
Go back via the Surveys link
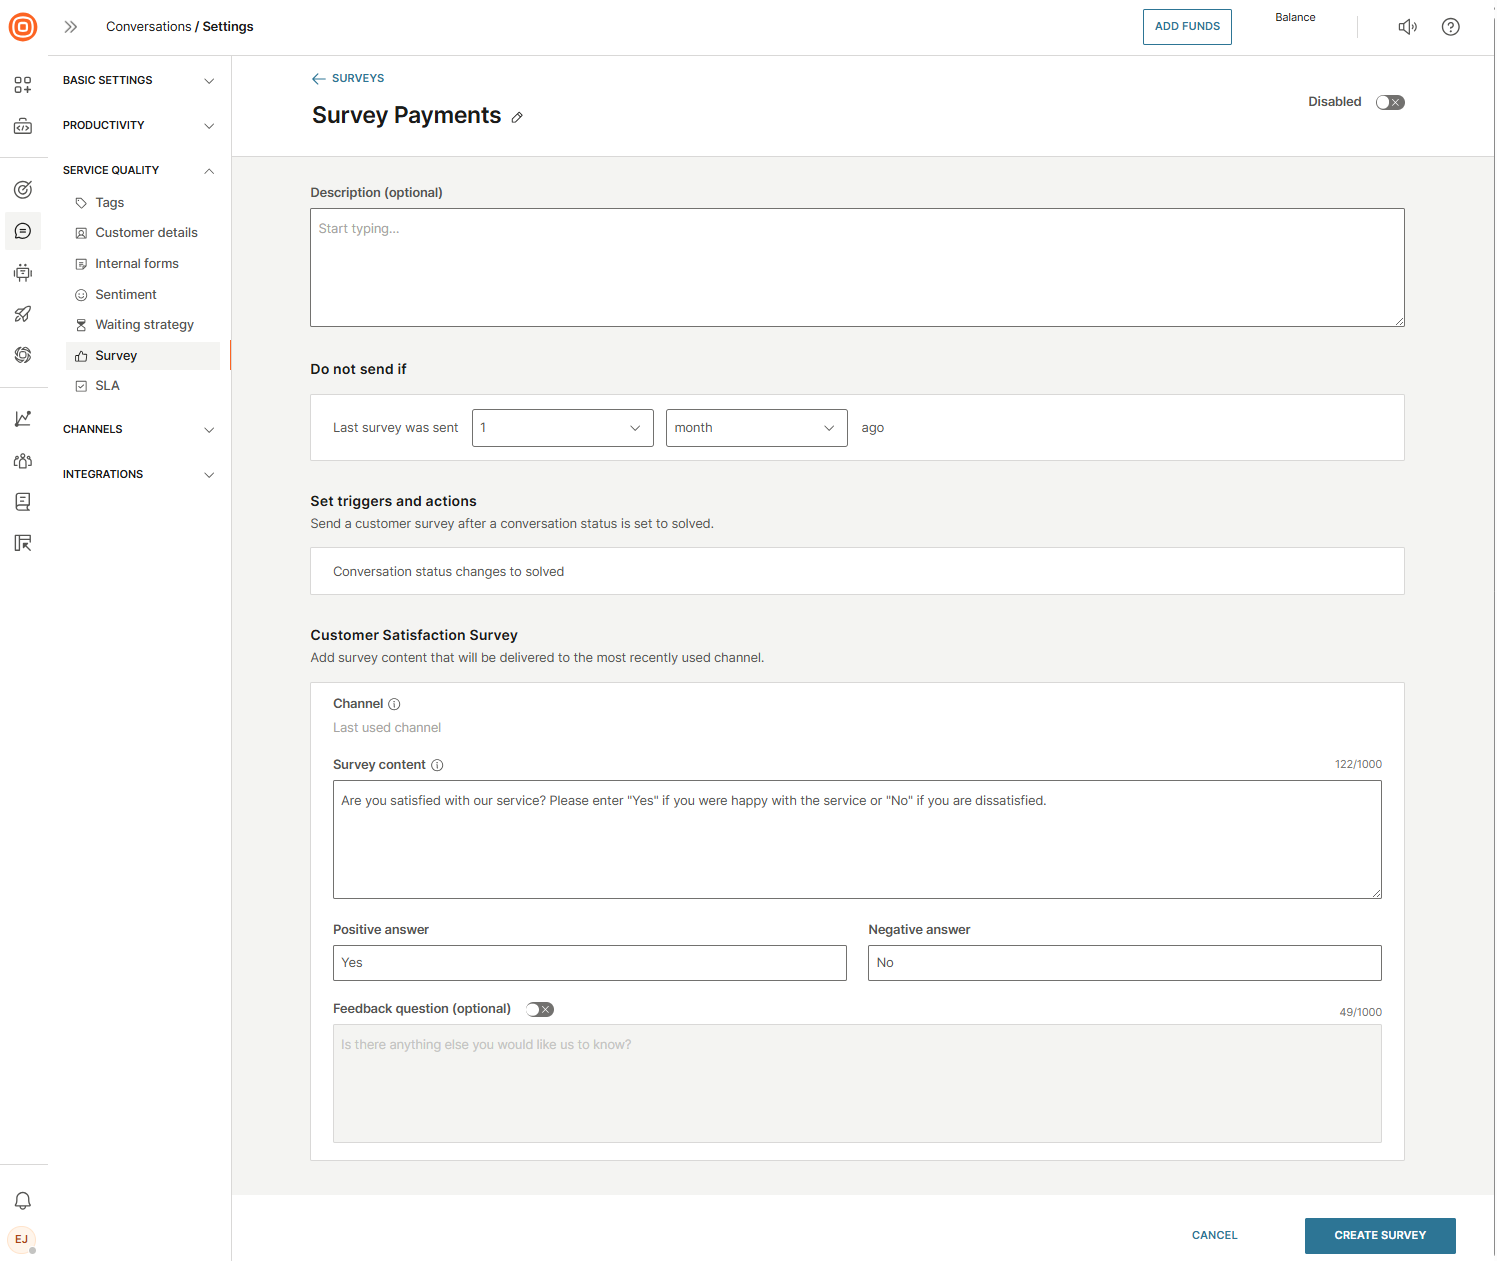(348, 78)
